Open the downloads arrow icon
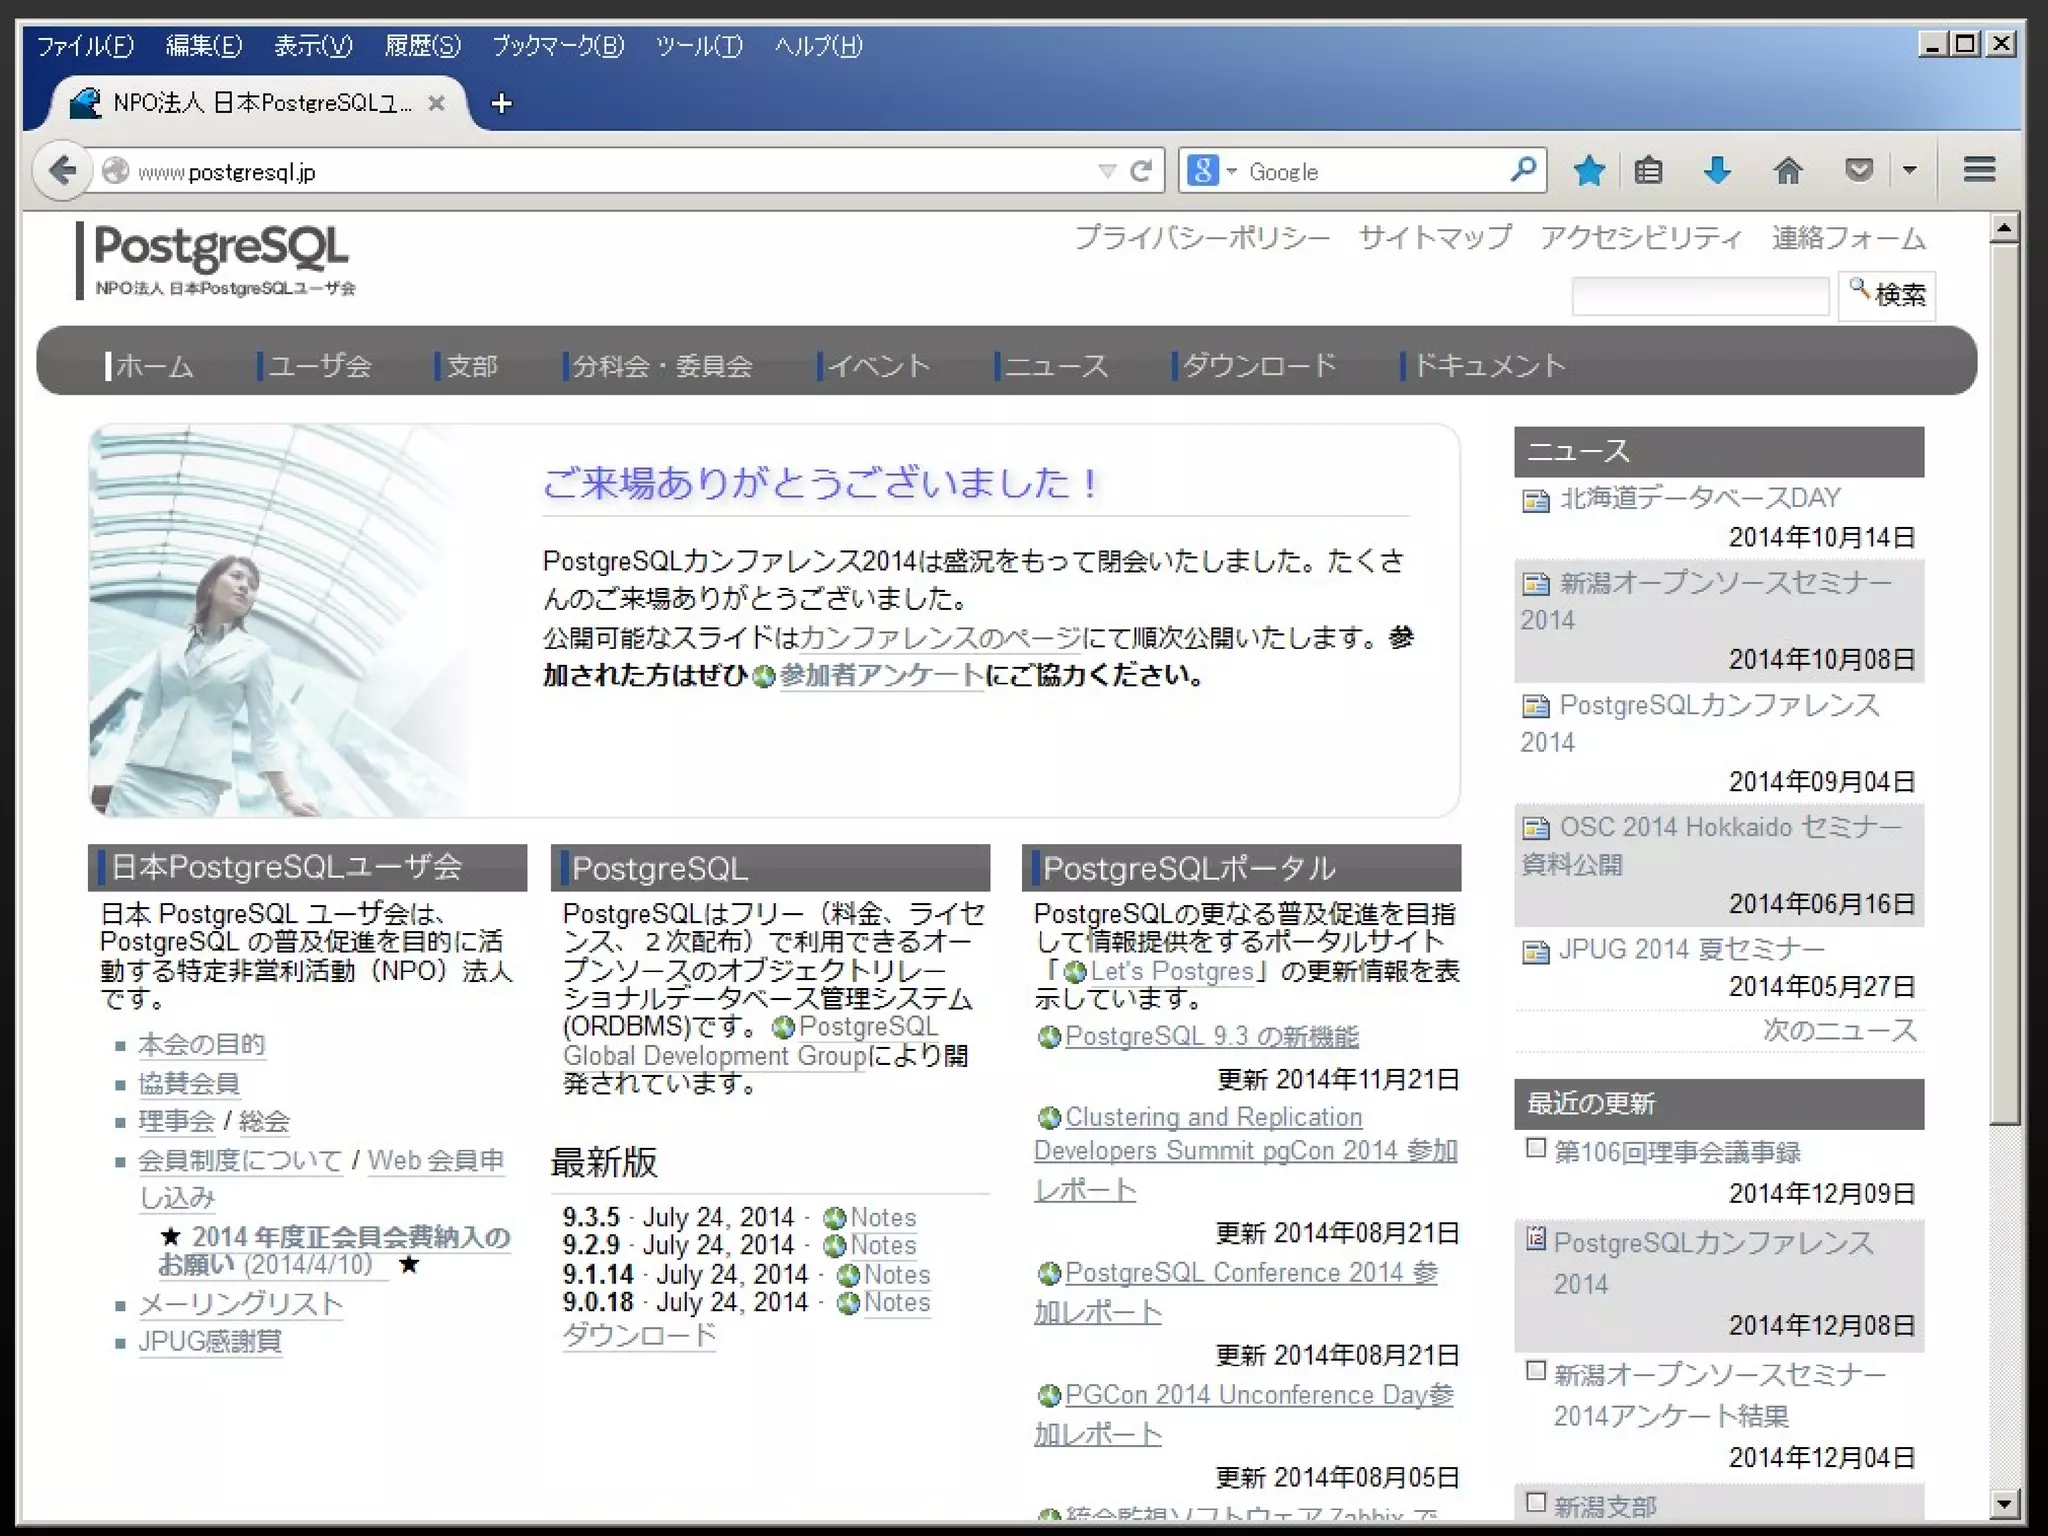Image resolution: width=2048 pixels, height=1536 pixels. 1717,171
